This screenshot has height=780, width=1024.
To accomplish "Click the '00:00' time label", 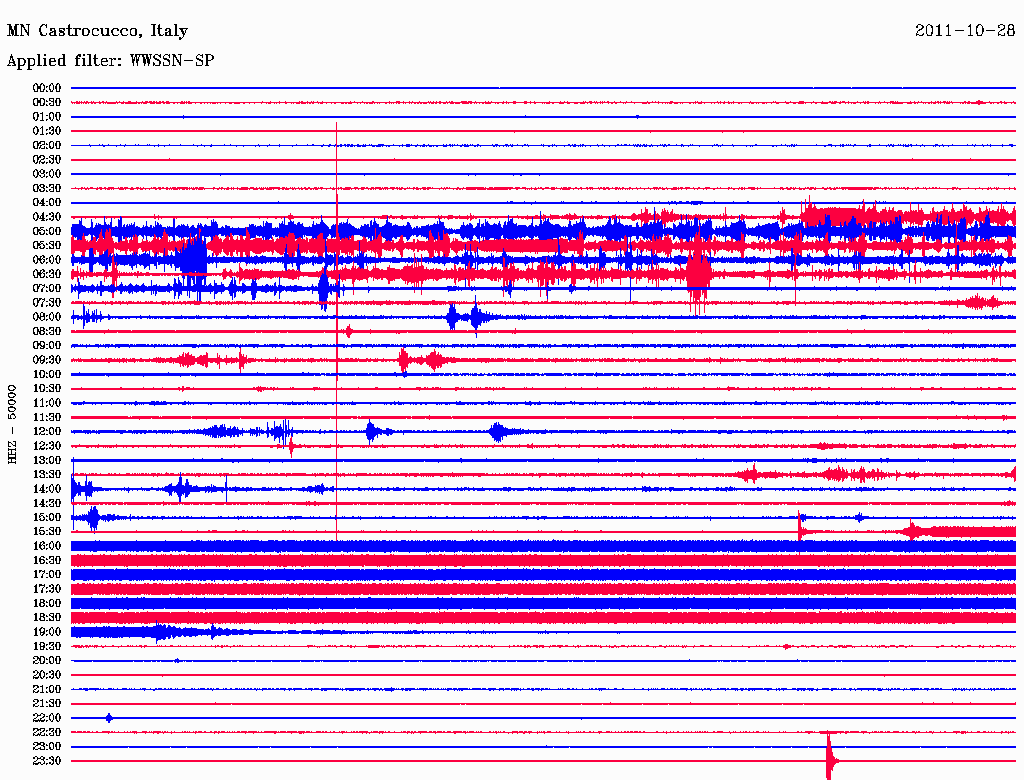I will click(47, 88).
